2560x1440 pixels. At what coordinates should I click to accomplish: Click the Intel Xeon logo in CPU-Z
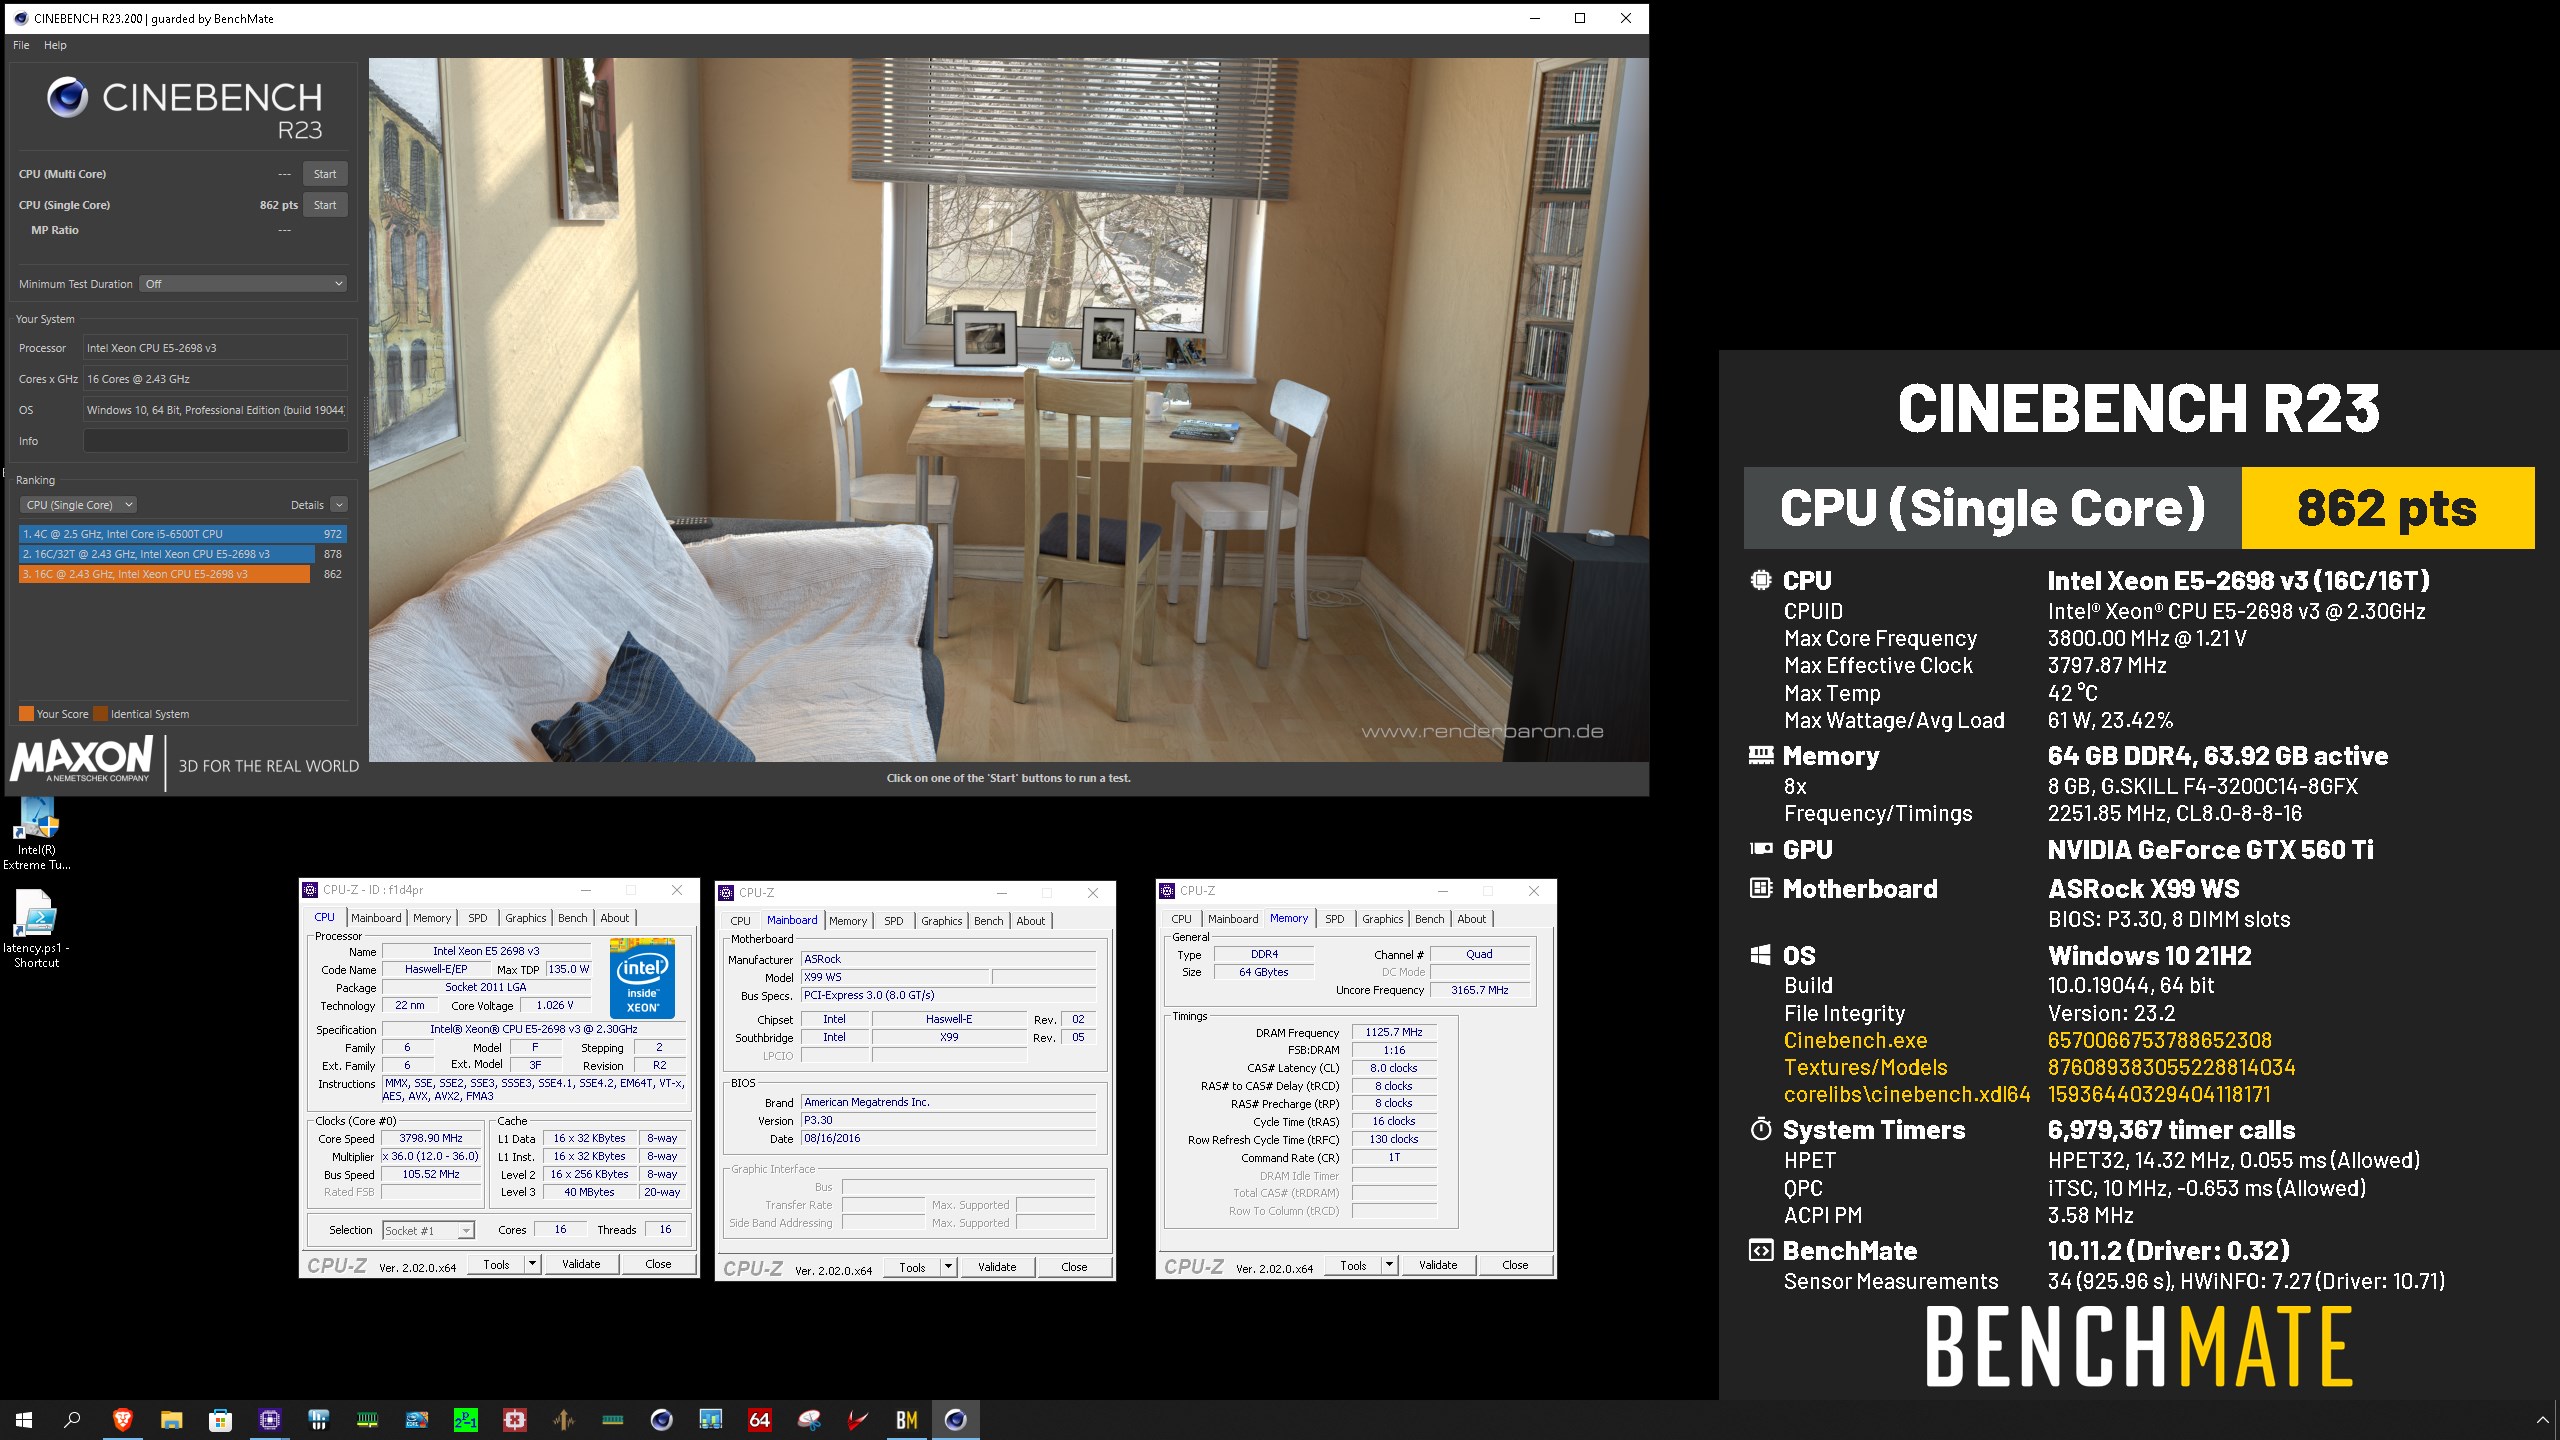(x=642, y=977)
